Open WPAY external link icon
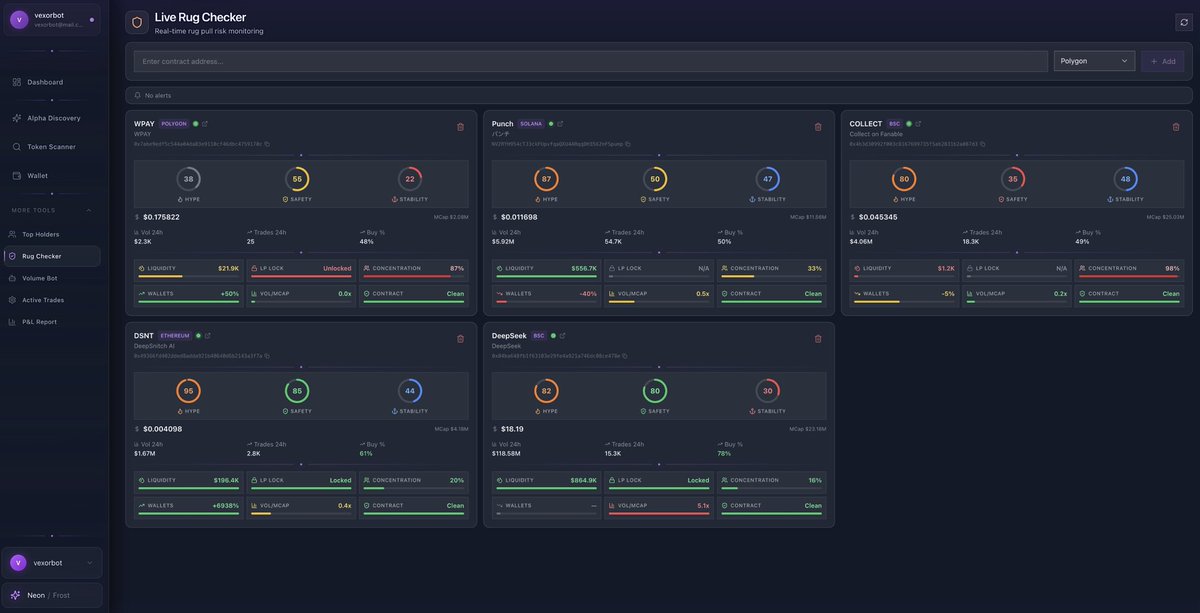The width and height of the screenshot is (1200, 613). coord(205,124)
